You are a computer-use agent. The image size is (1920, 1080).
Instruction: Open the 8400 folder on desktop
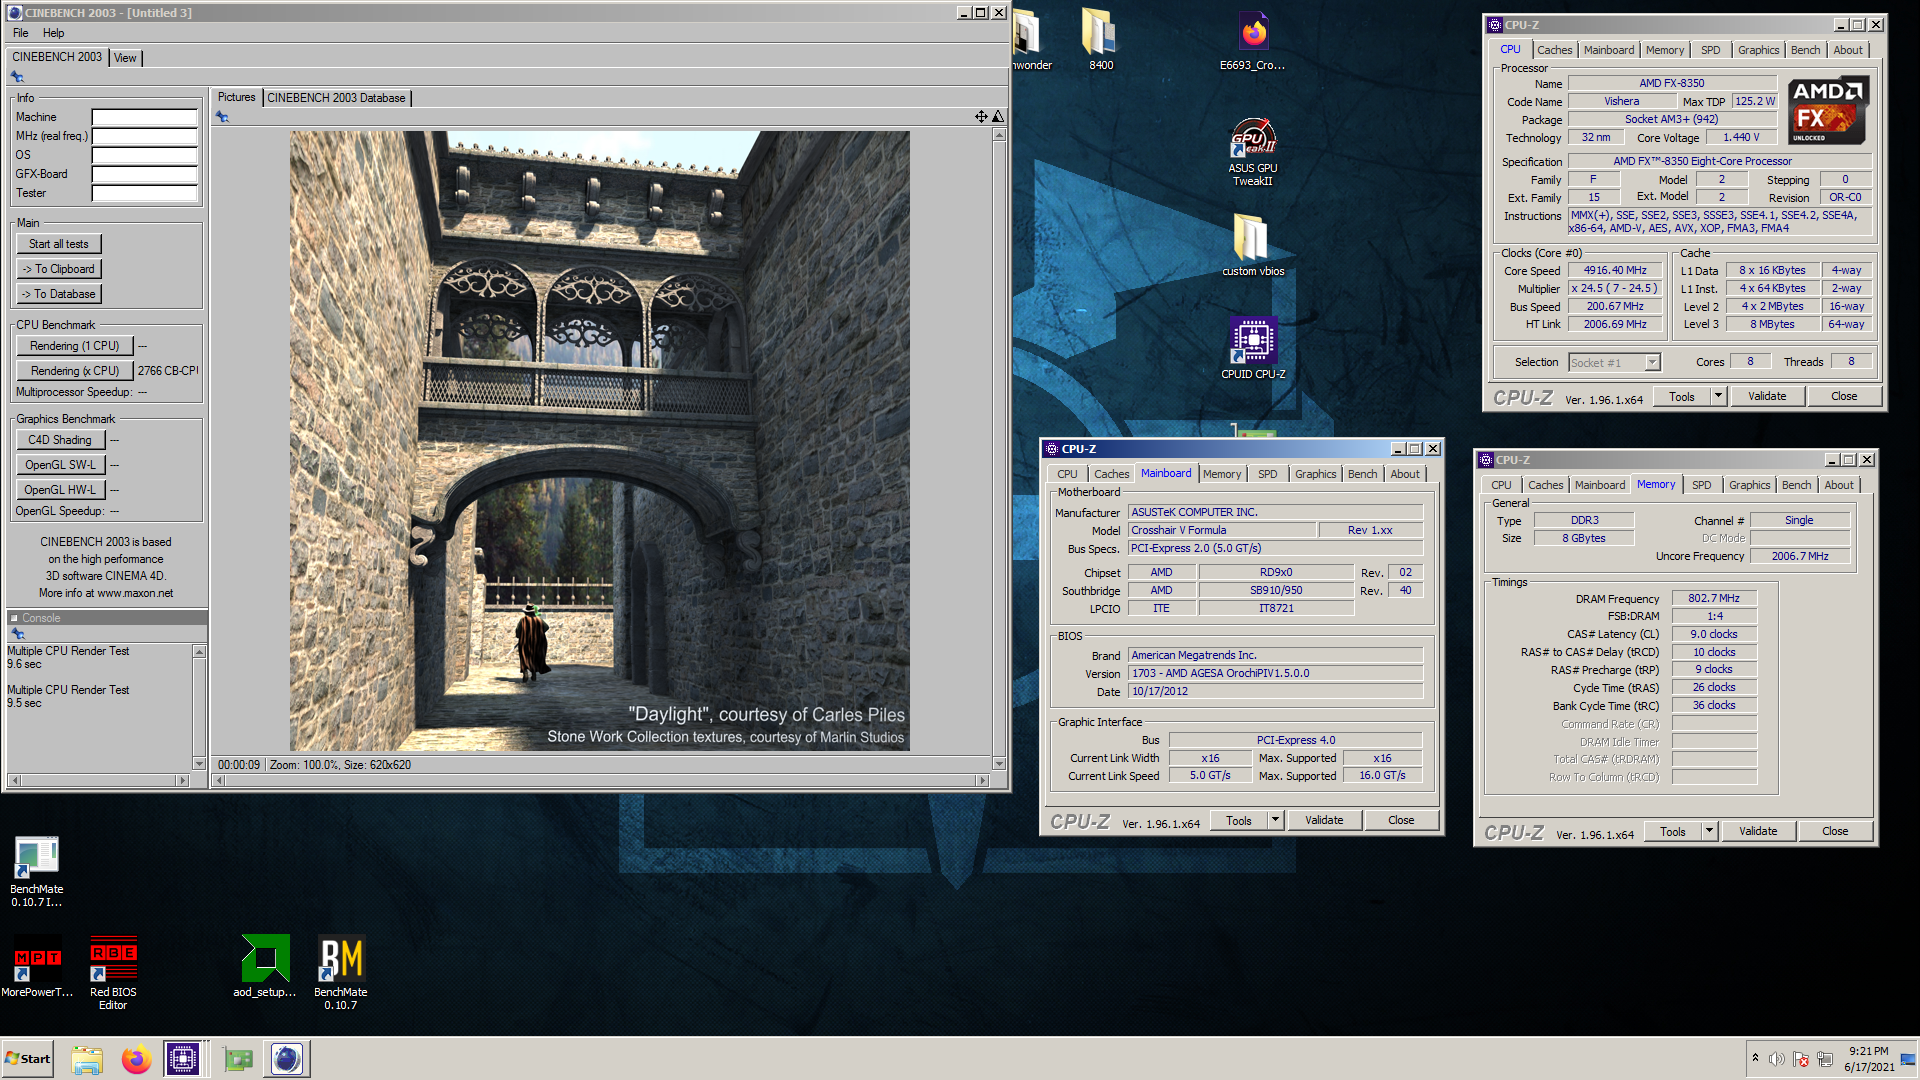[1100, 40]
